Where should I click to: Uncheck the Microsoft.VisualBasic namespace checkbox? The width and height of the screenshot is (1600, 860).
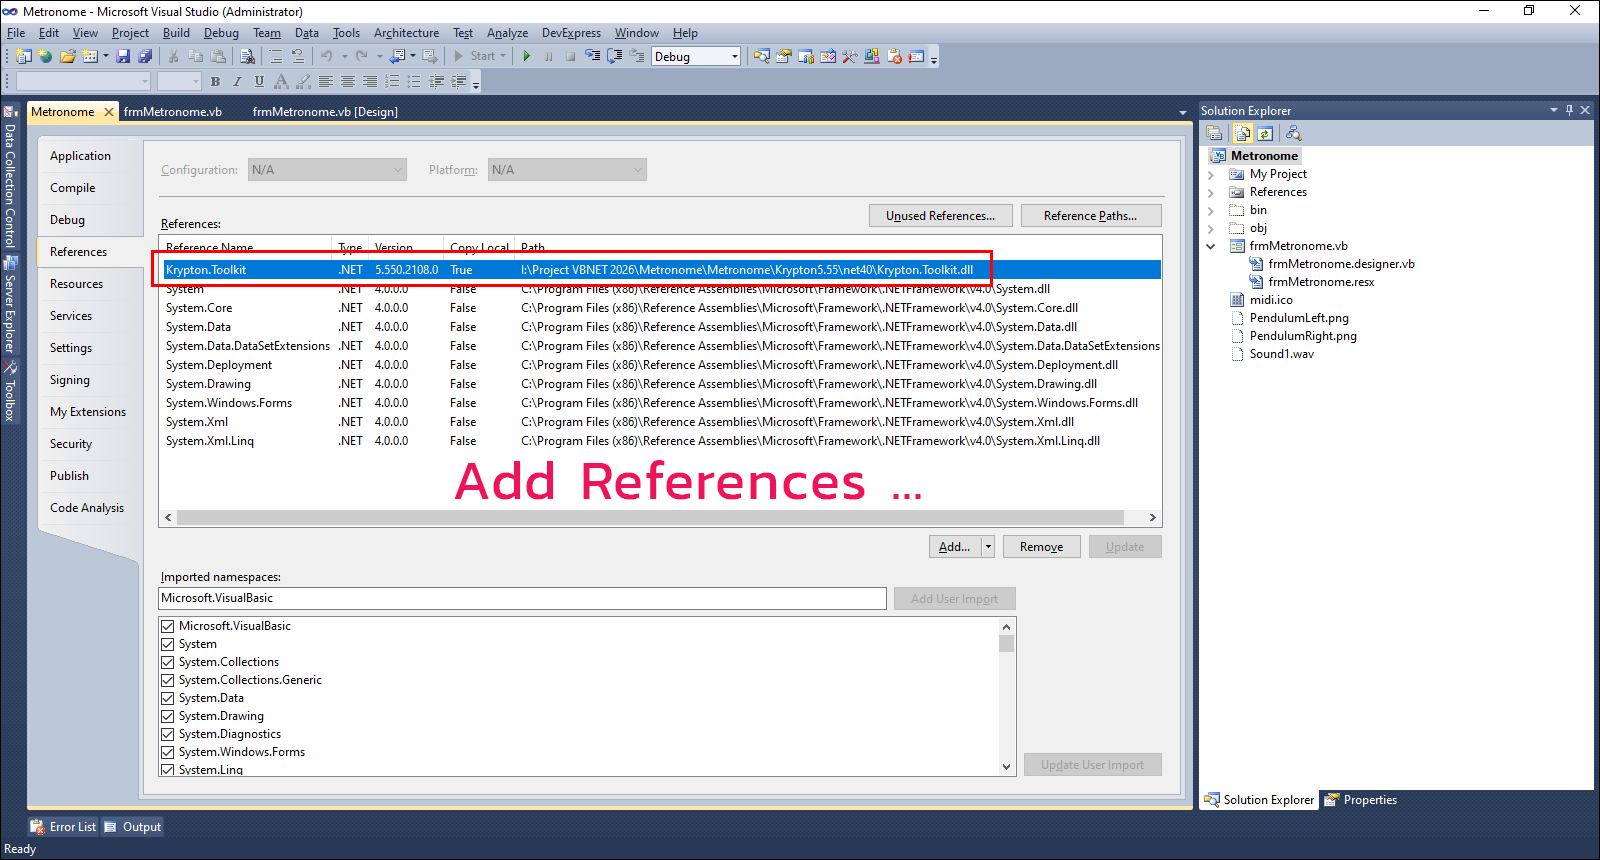tap(168, 626)
